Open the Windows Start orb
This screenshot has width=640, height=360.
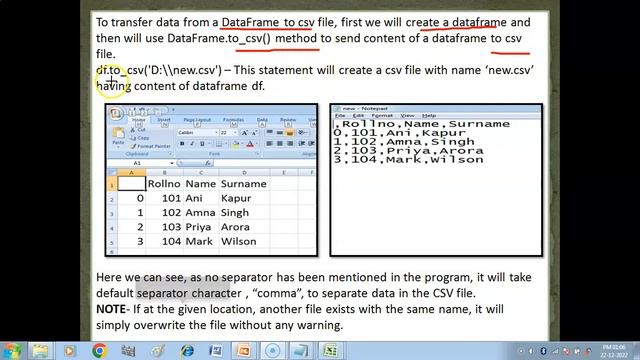11,351
